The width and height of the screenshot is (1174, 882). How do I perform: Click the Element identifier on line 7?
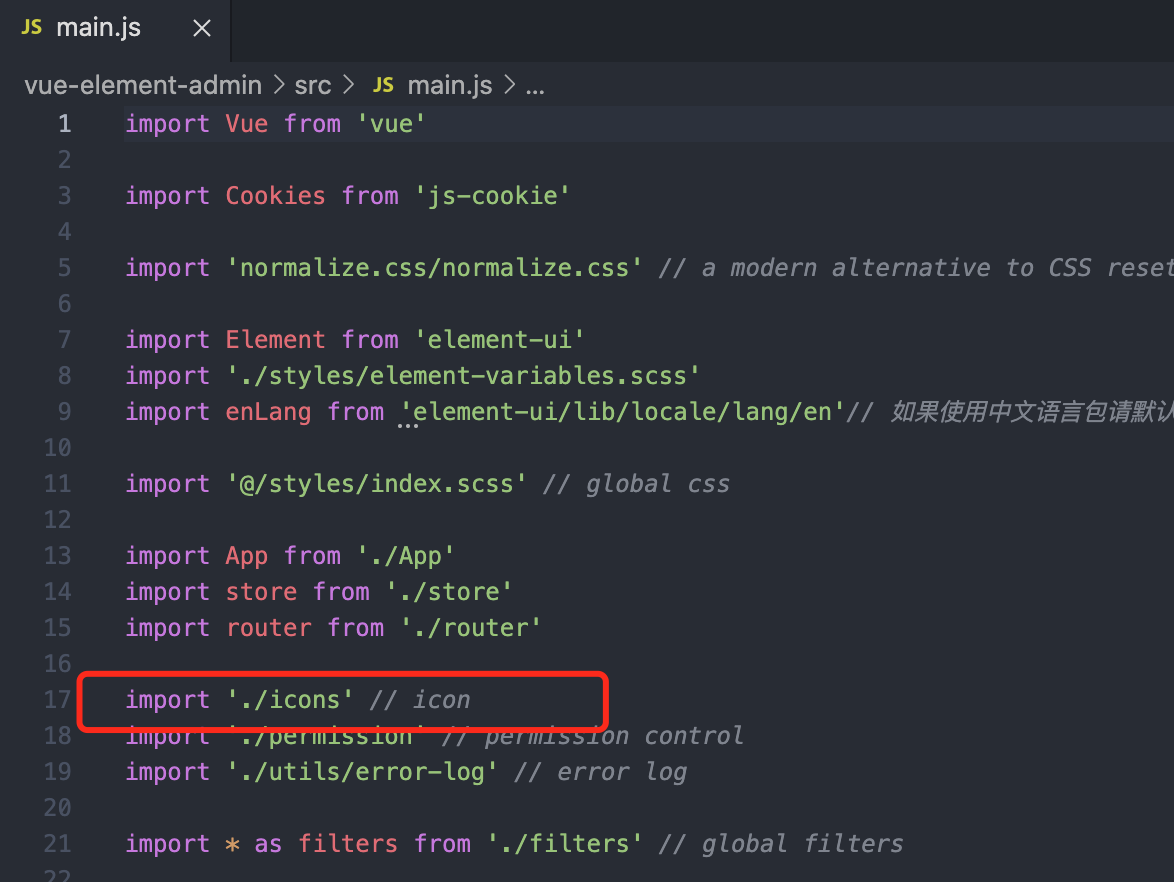click(x=276, y=340)
